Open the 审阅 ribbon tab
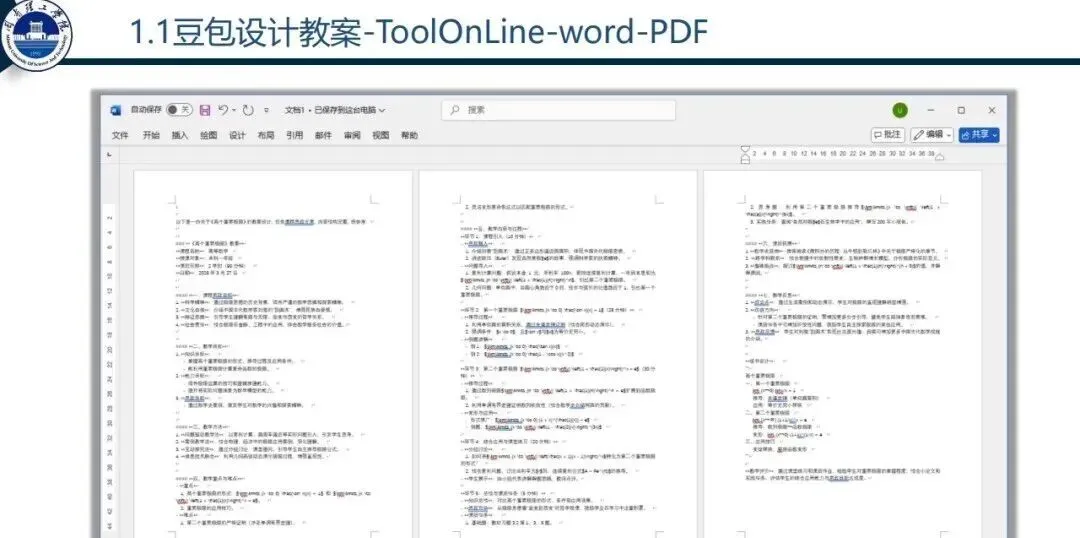The height and width of the screenshot is (538, 1080). point(352,135)
